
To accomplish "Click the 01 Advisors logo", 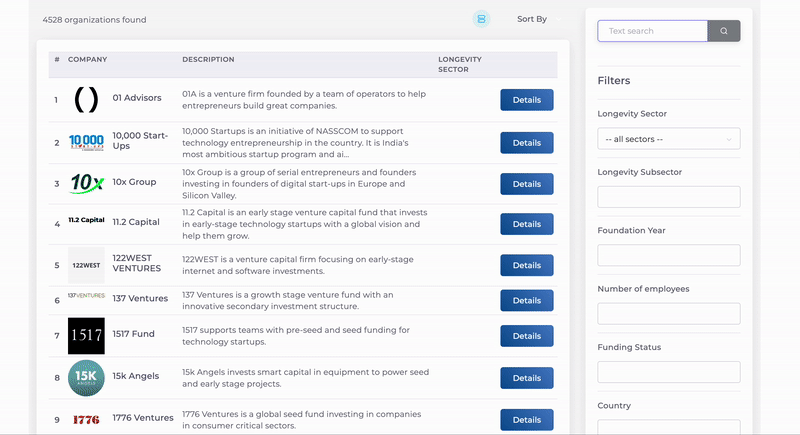I will (86, 100).
